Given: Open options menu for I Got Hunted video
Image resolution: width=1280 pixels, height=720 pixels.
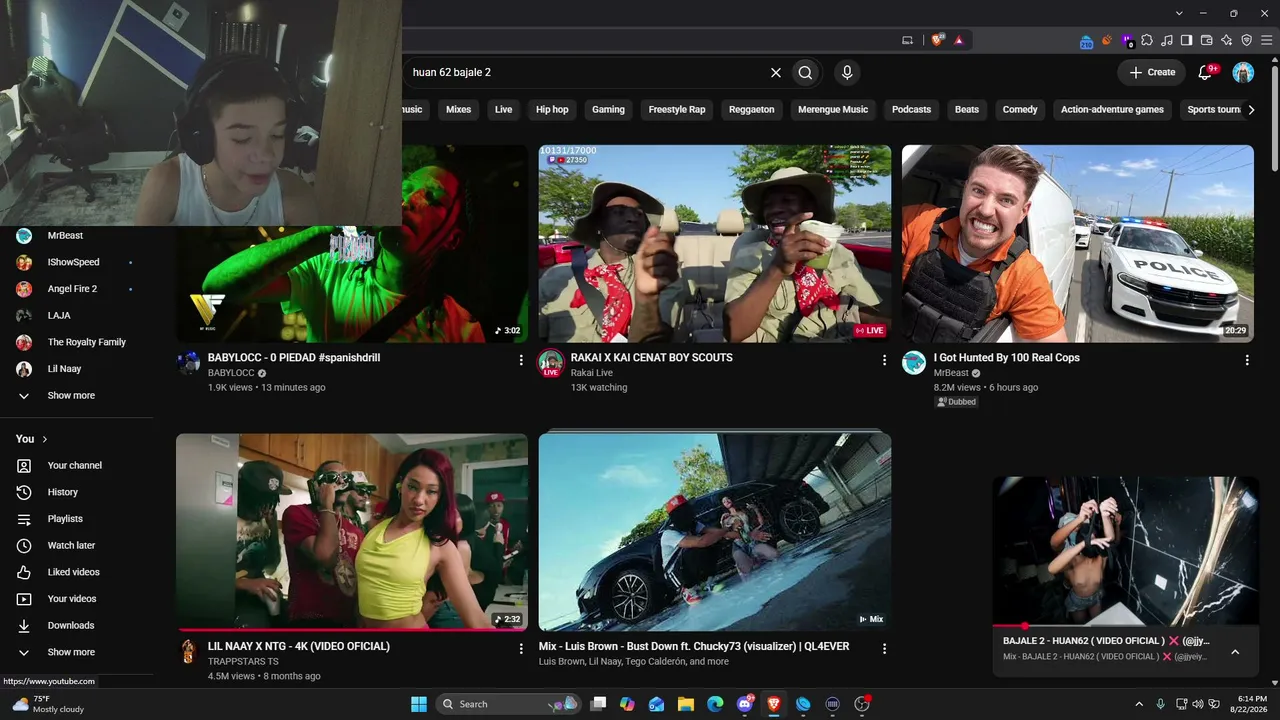Looking at the screenshot, I should tap(1247, 360).
